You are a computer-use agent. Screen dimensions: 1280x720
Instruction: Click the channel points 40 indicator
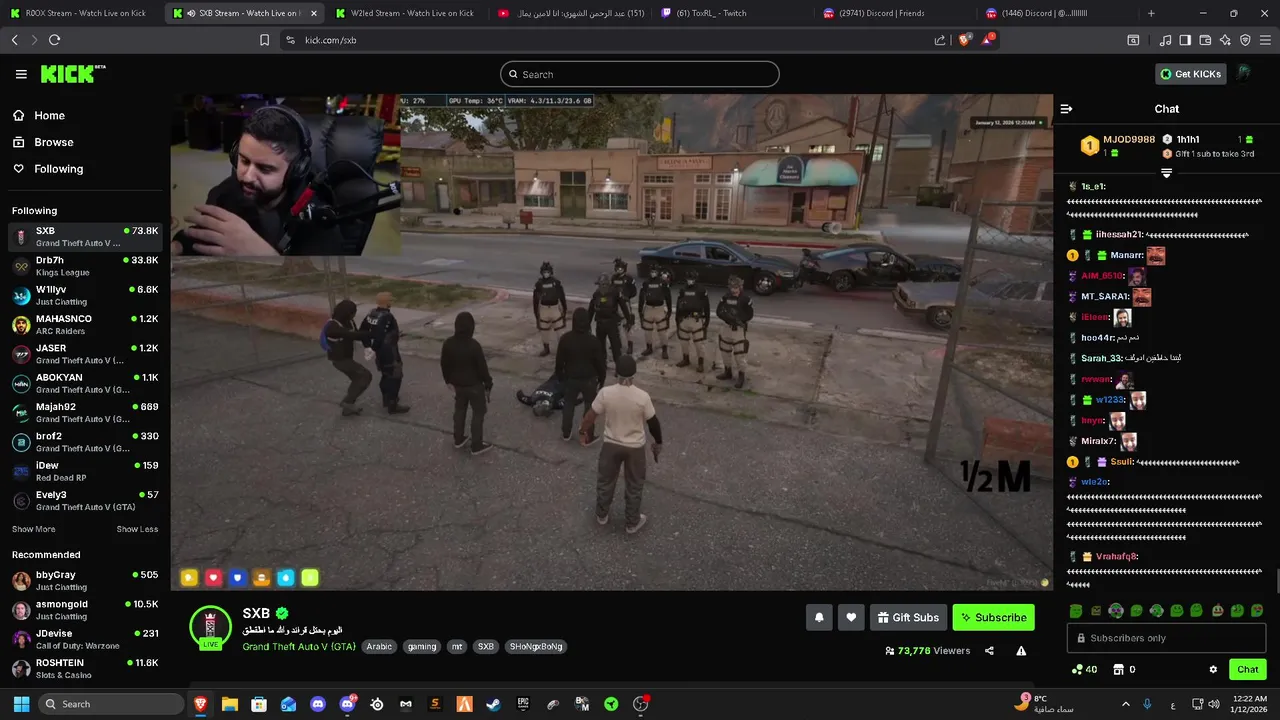pyautogui.click(x=1084, y=670)
